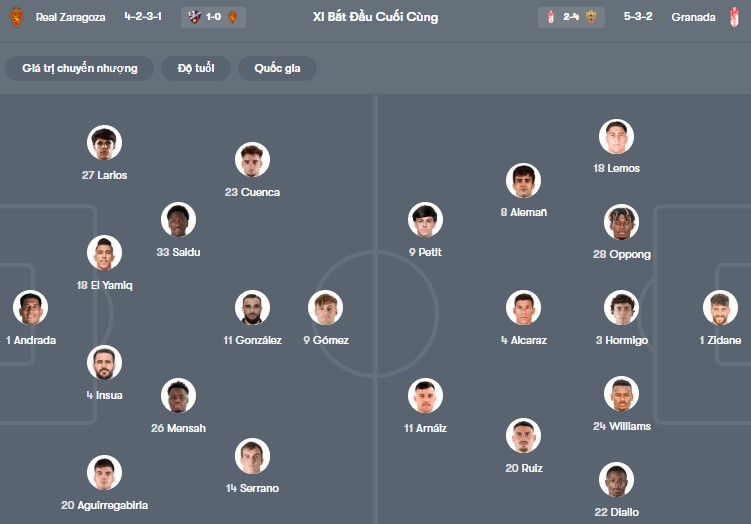Open the 1-0 previous match result badge
The image size is (751, 524).
tap(213, 17)
